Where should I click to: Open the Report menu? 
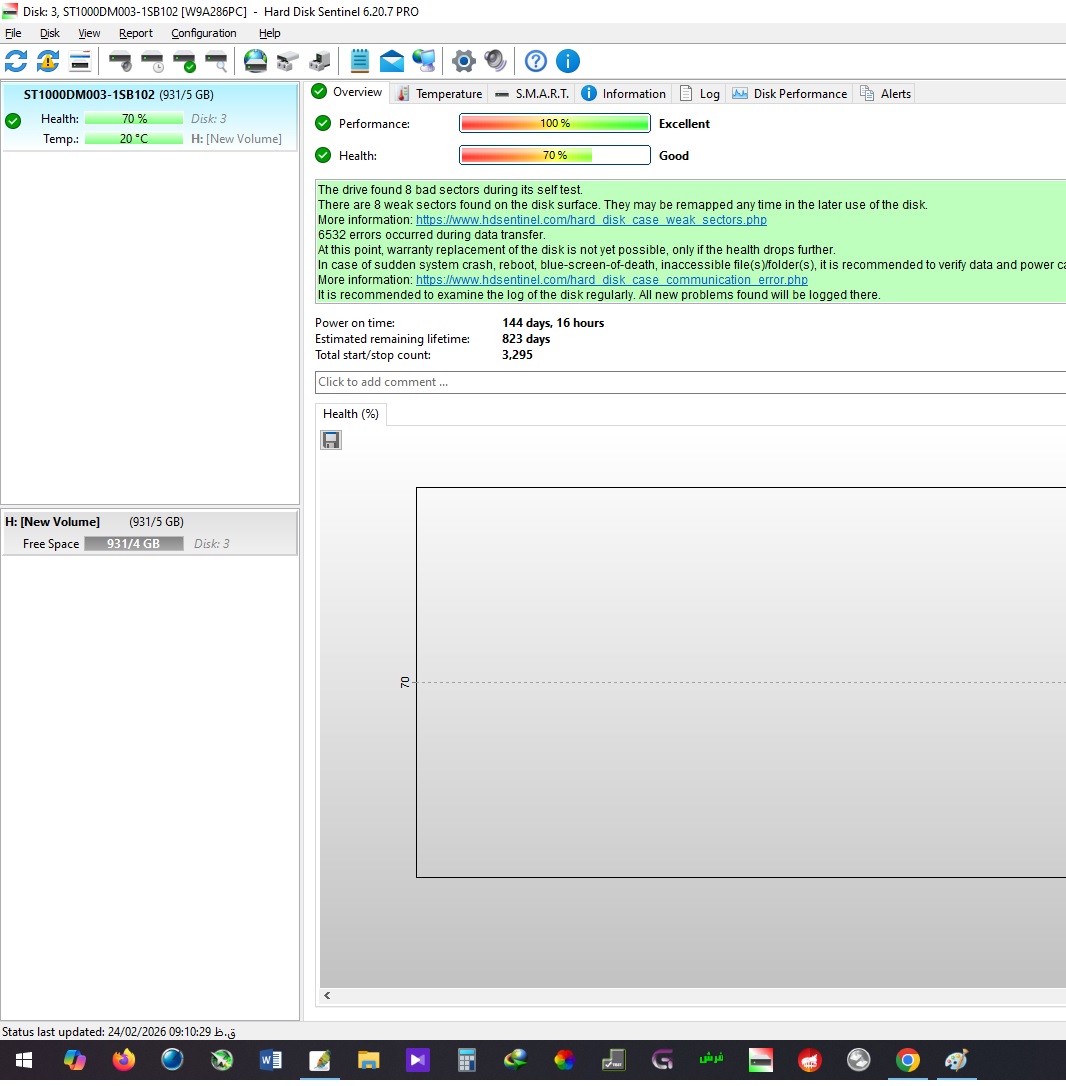pos(136,33)
